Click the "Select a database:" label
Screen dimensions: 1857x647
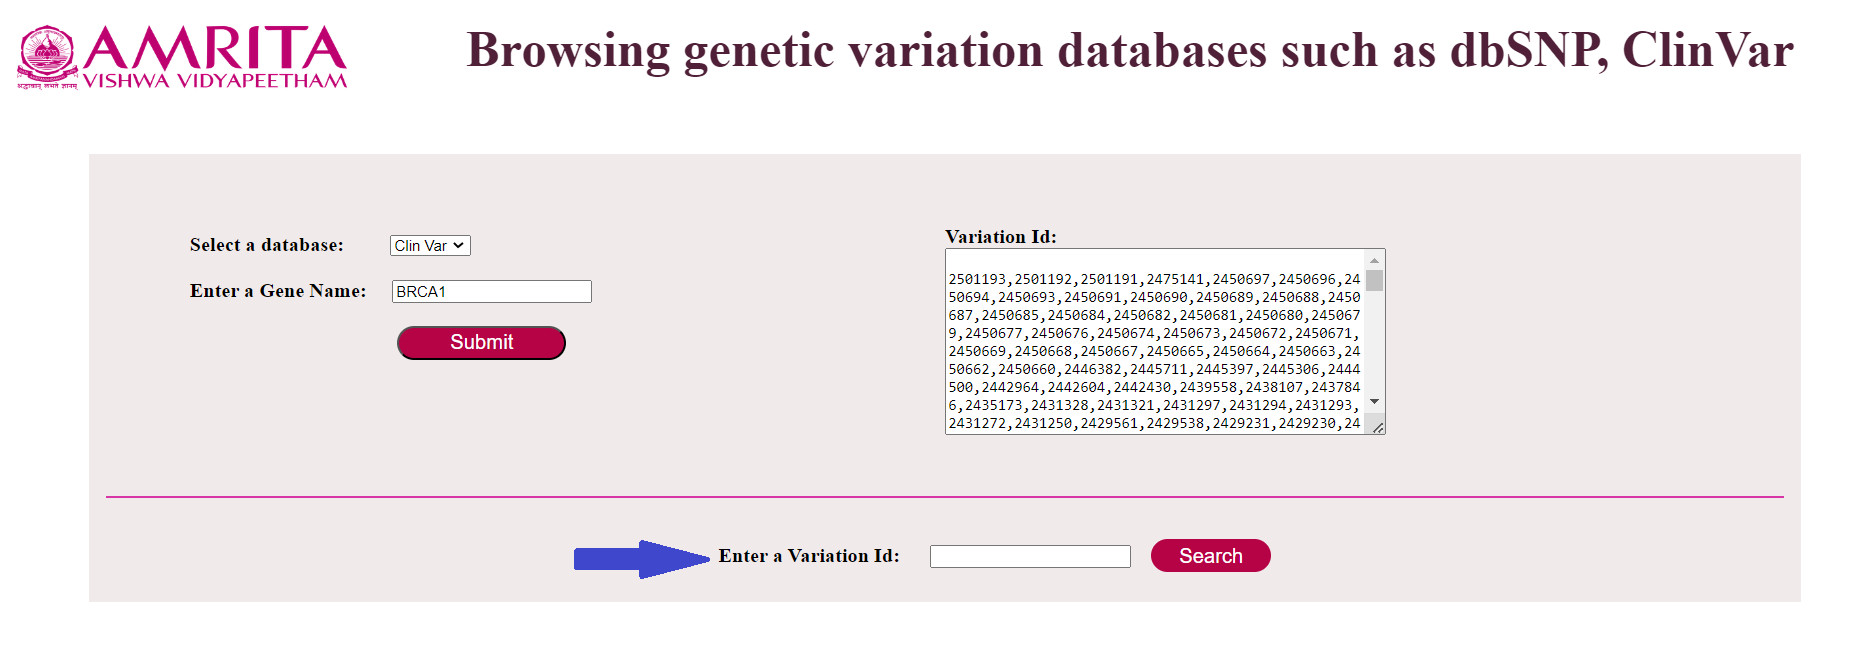266,246
